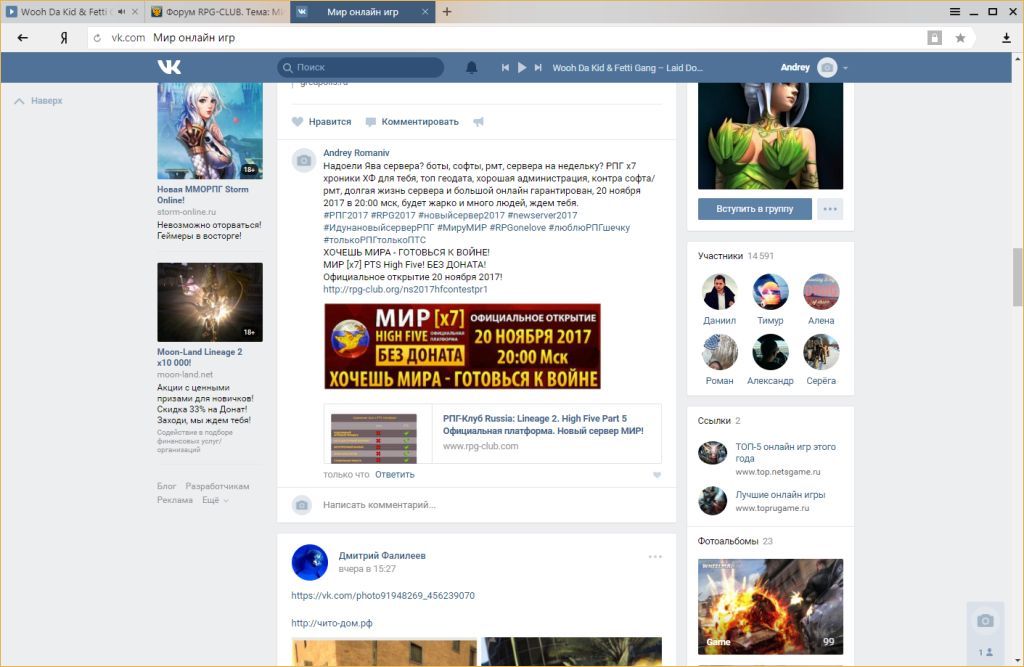Open the camera widget icon at bottom right

(985, 621)
